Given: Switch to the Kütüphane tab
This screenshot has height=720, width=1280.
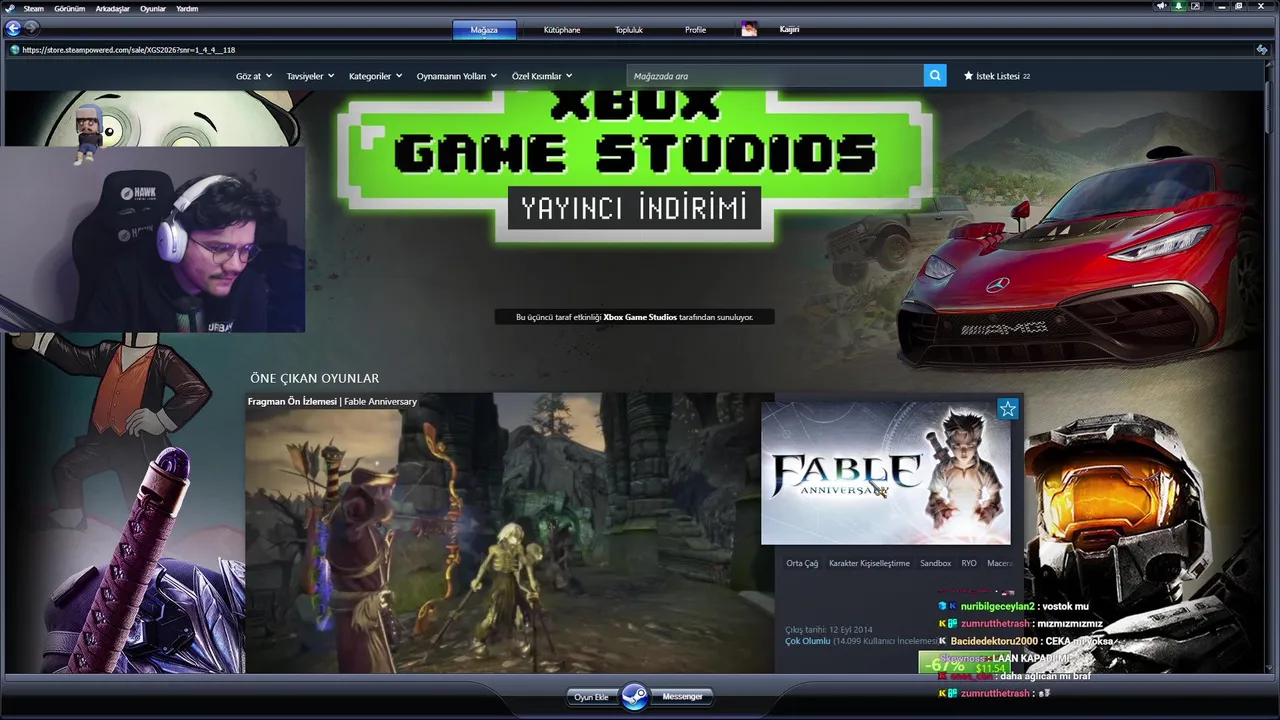Looking at the screenshot, I should (562, 30).
